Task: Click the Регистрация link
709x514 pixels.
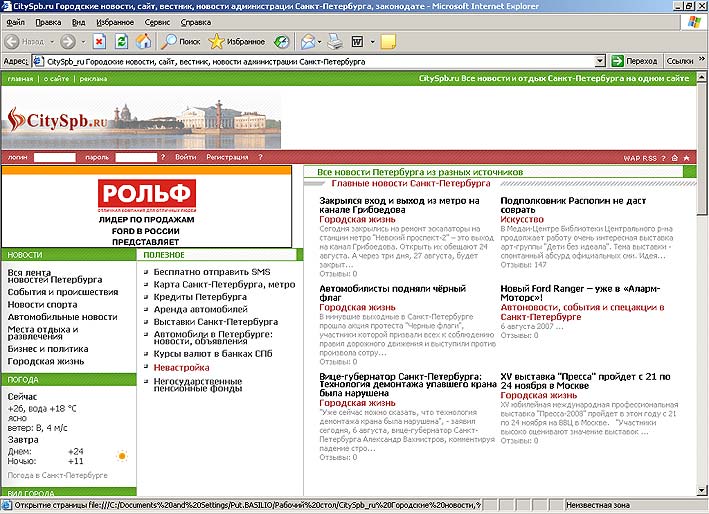Action: click(227, 157)
